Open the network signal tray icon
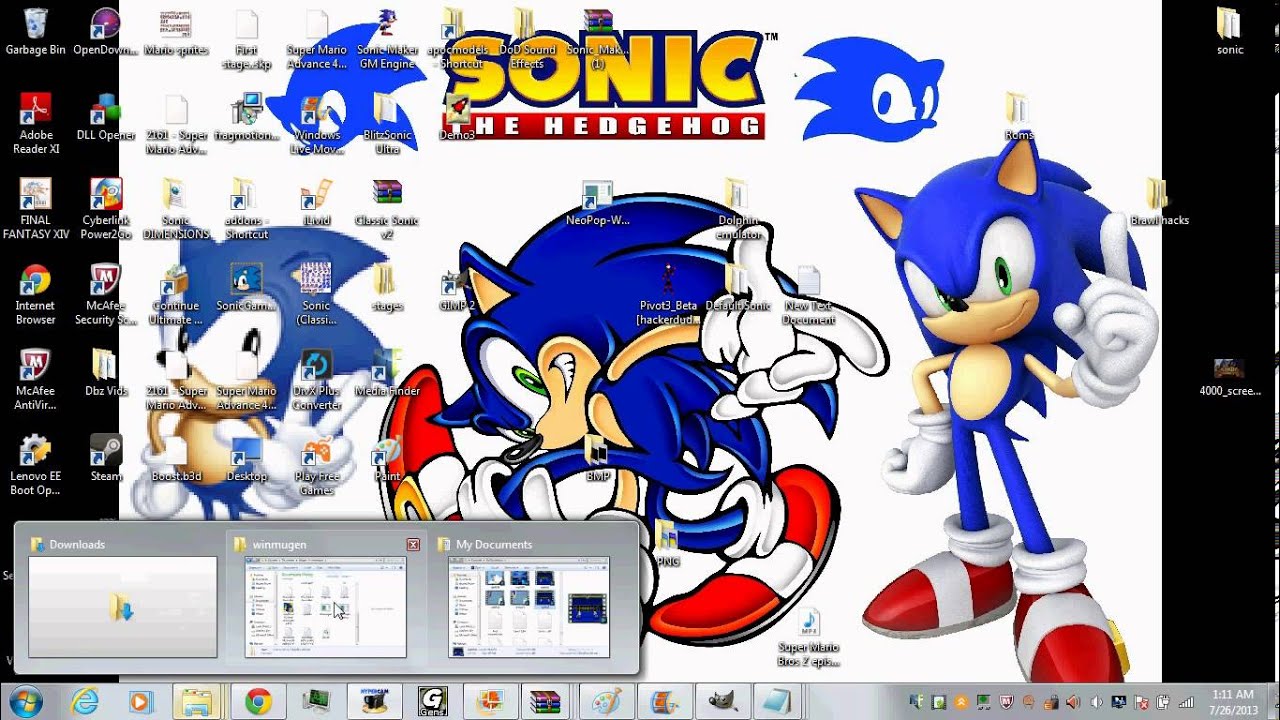This screenshot has height=720, width=1280. (x=1186, y=702)
